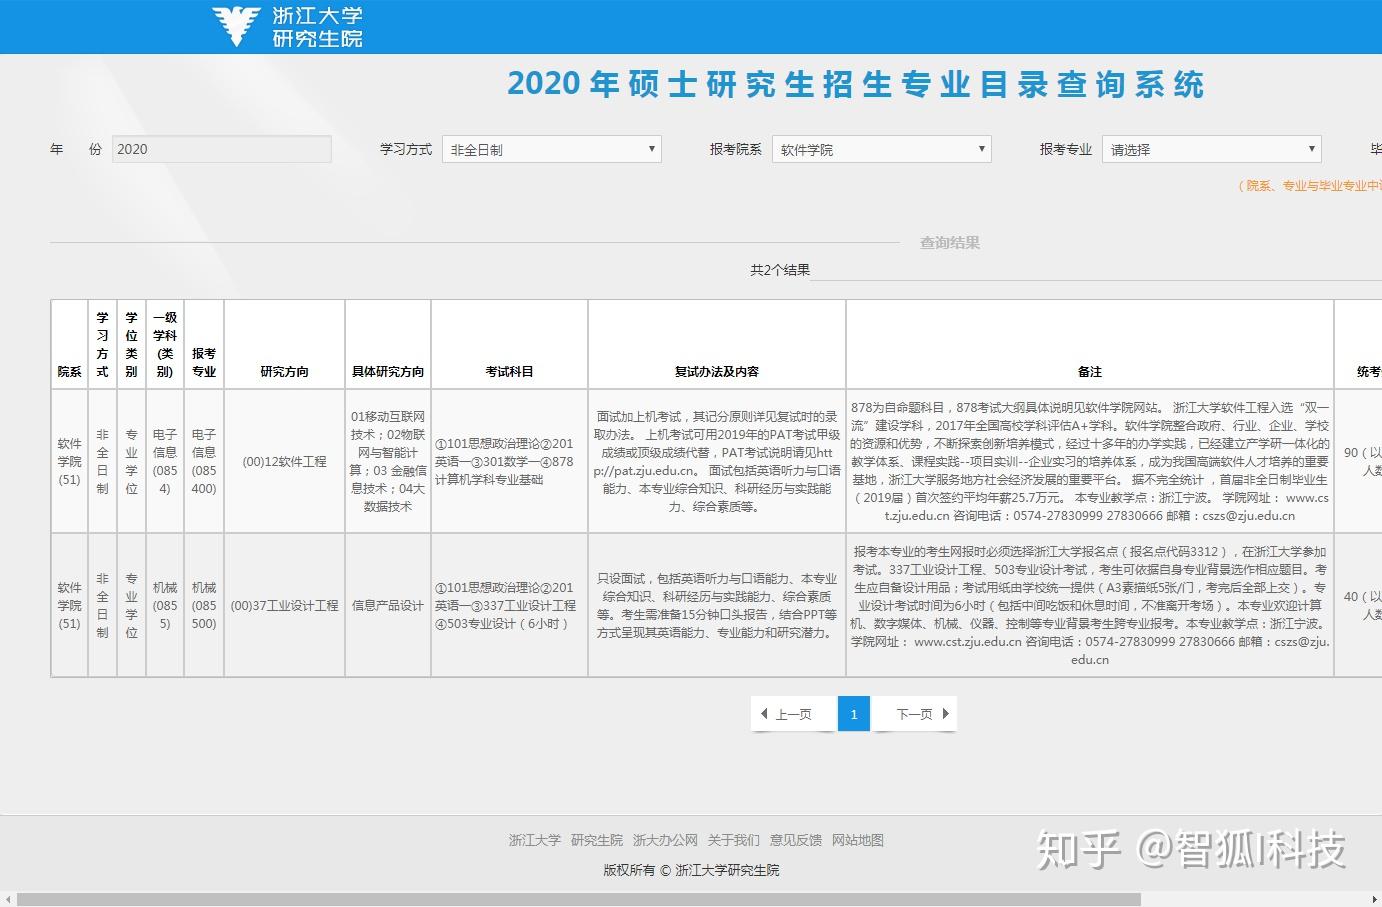
Task: Click the 一级学科(类别) column header
Action: [165, 344]
